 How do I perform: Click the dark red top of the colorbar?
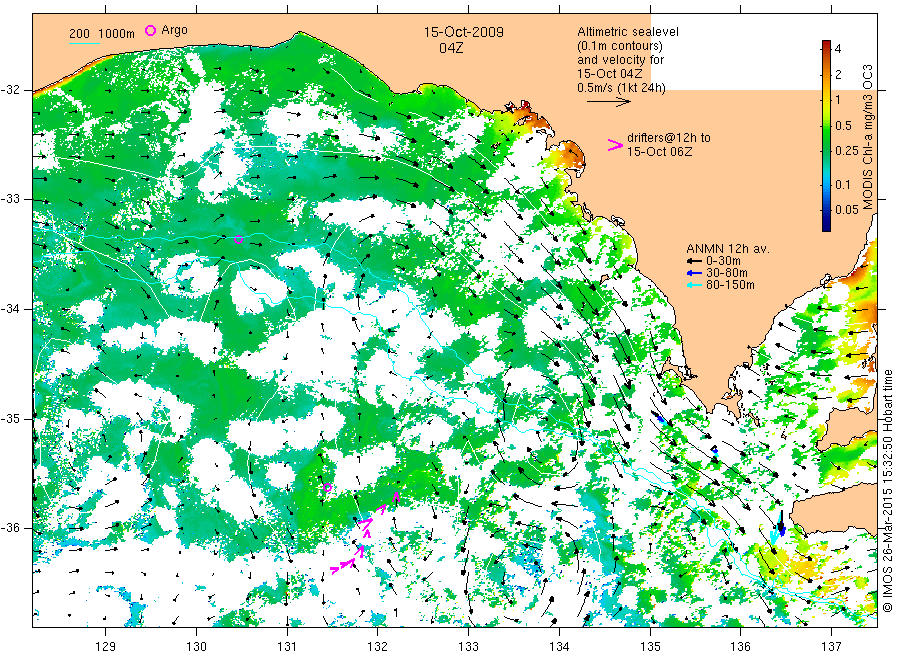[826, 45]
